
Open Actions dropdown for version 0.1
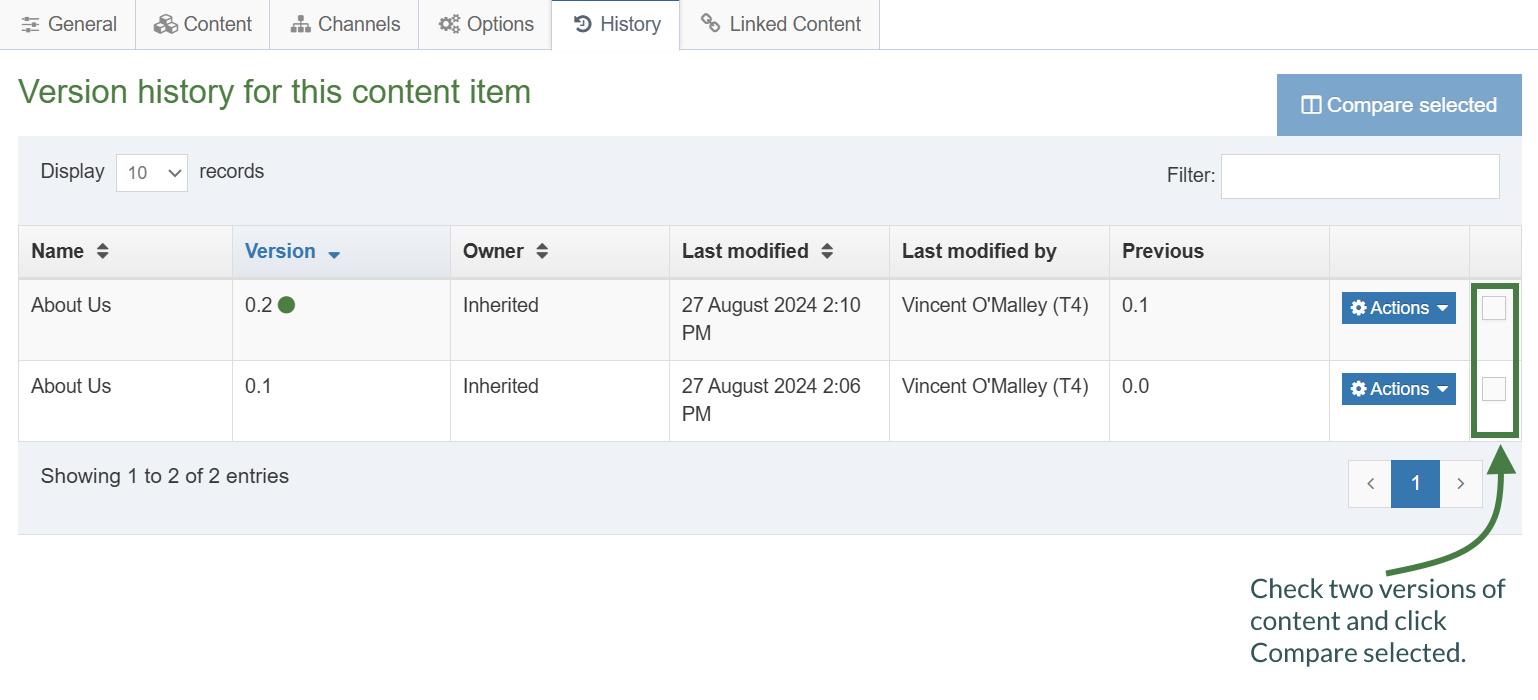click(x=1398, y=389)
